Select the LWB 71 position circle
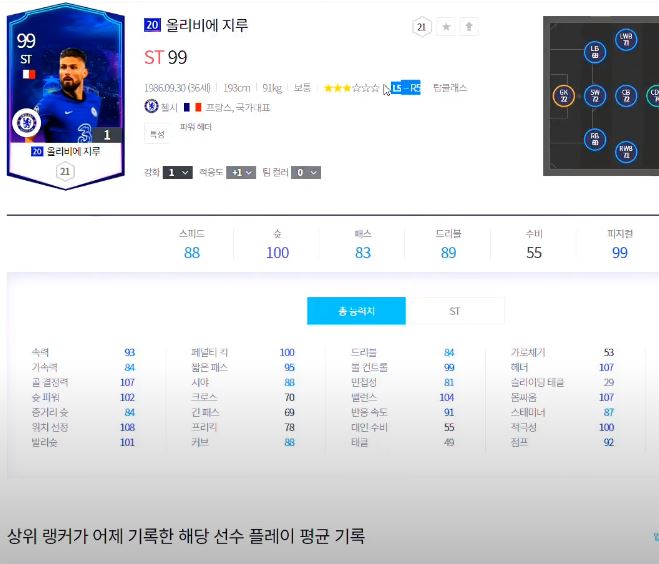659x564 pixels. pos(626,40)
